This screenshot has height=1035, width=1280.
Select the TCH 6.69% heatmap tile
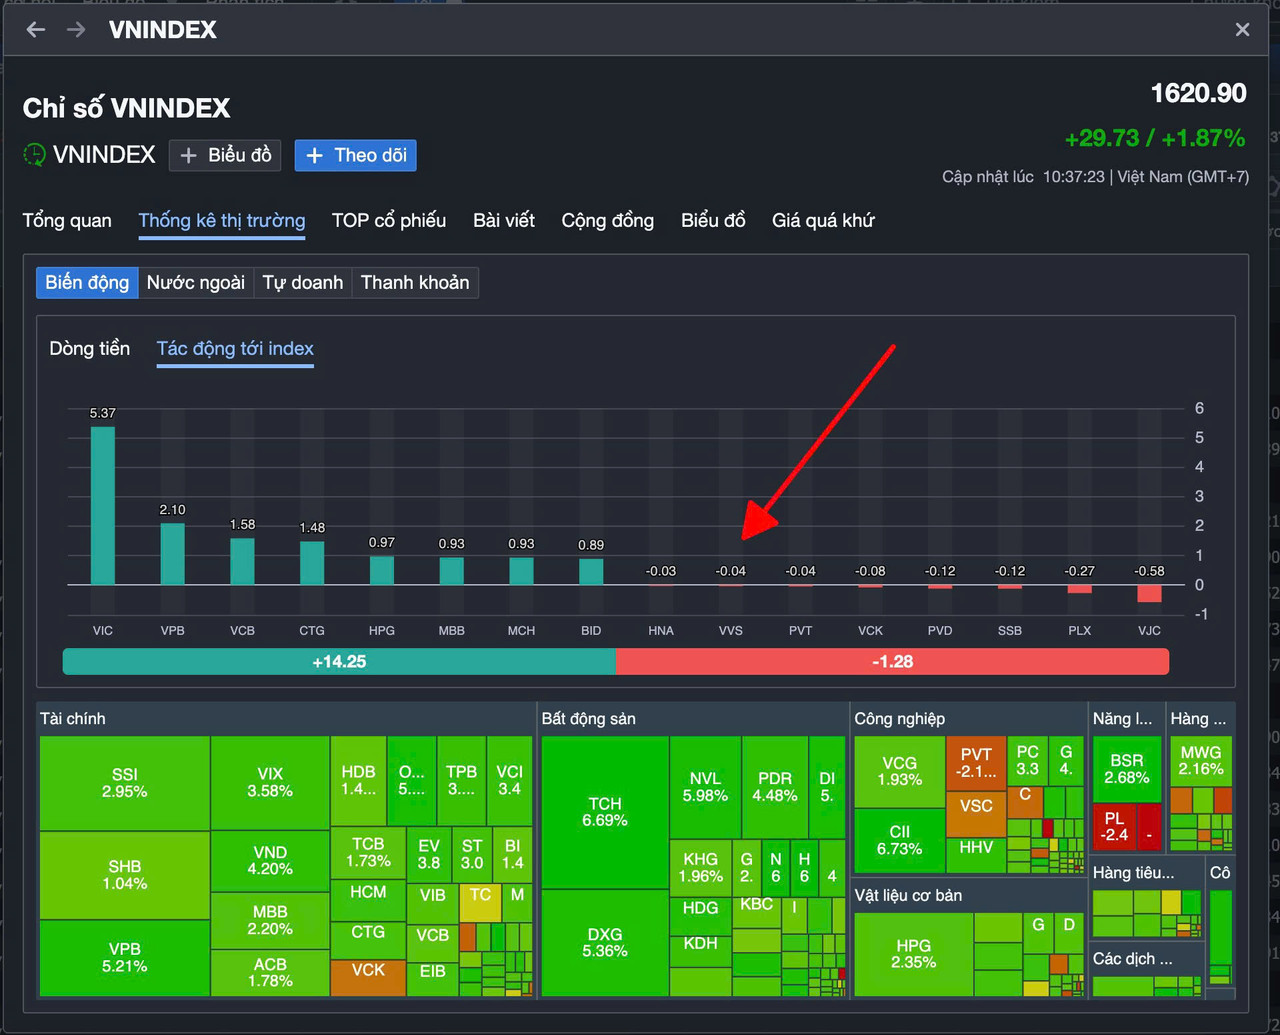pyautogui.click(x=605, y=812)
